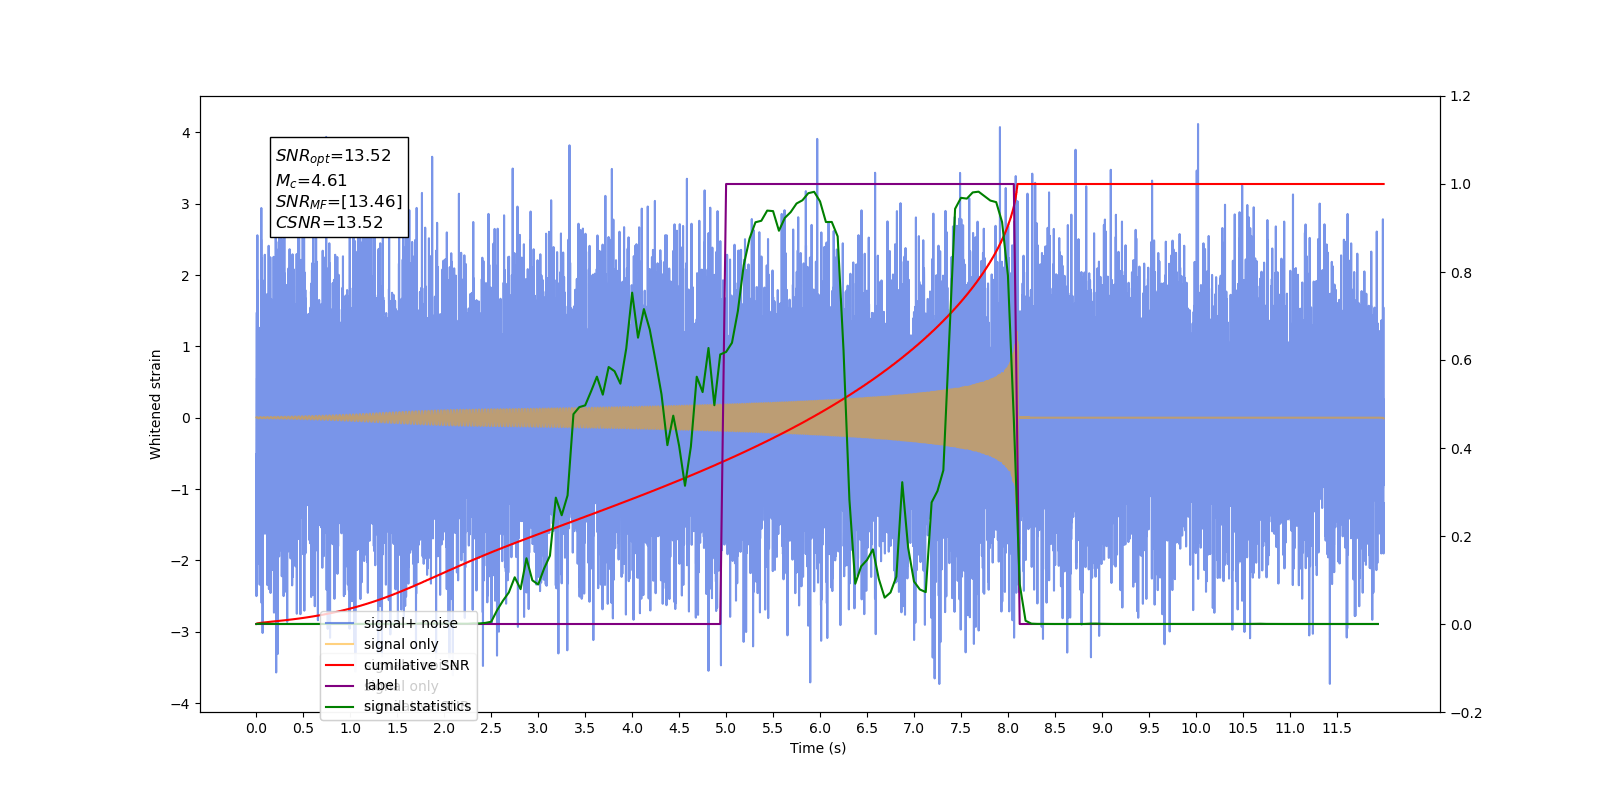This screenshot has height=800, width=1600.
Task: Click the x-axis tick label 10.0
Action: point(1196,728)
